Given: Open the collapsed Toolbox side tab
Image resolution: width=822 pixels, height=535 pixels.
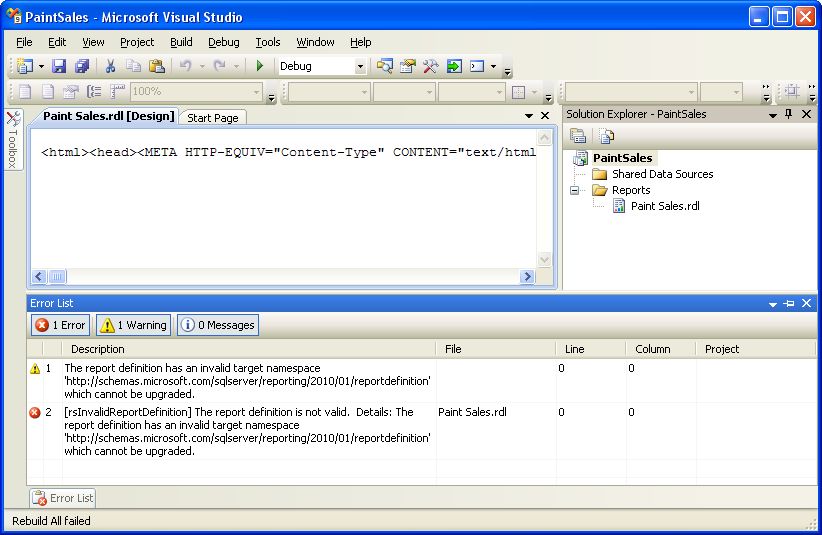Looking at the screenshot, I should [13, 140].
